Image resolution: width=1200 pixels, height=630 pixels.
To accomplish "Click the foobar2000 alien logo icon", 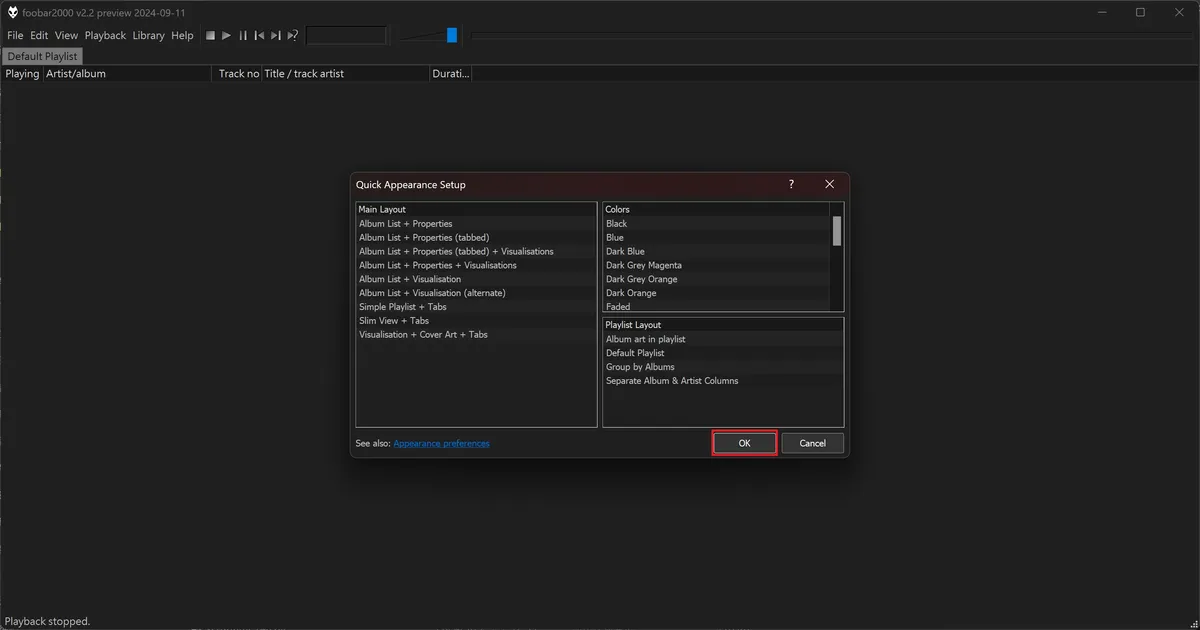I will (x=11, y=12).
